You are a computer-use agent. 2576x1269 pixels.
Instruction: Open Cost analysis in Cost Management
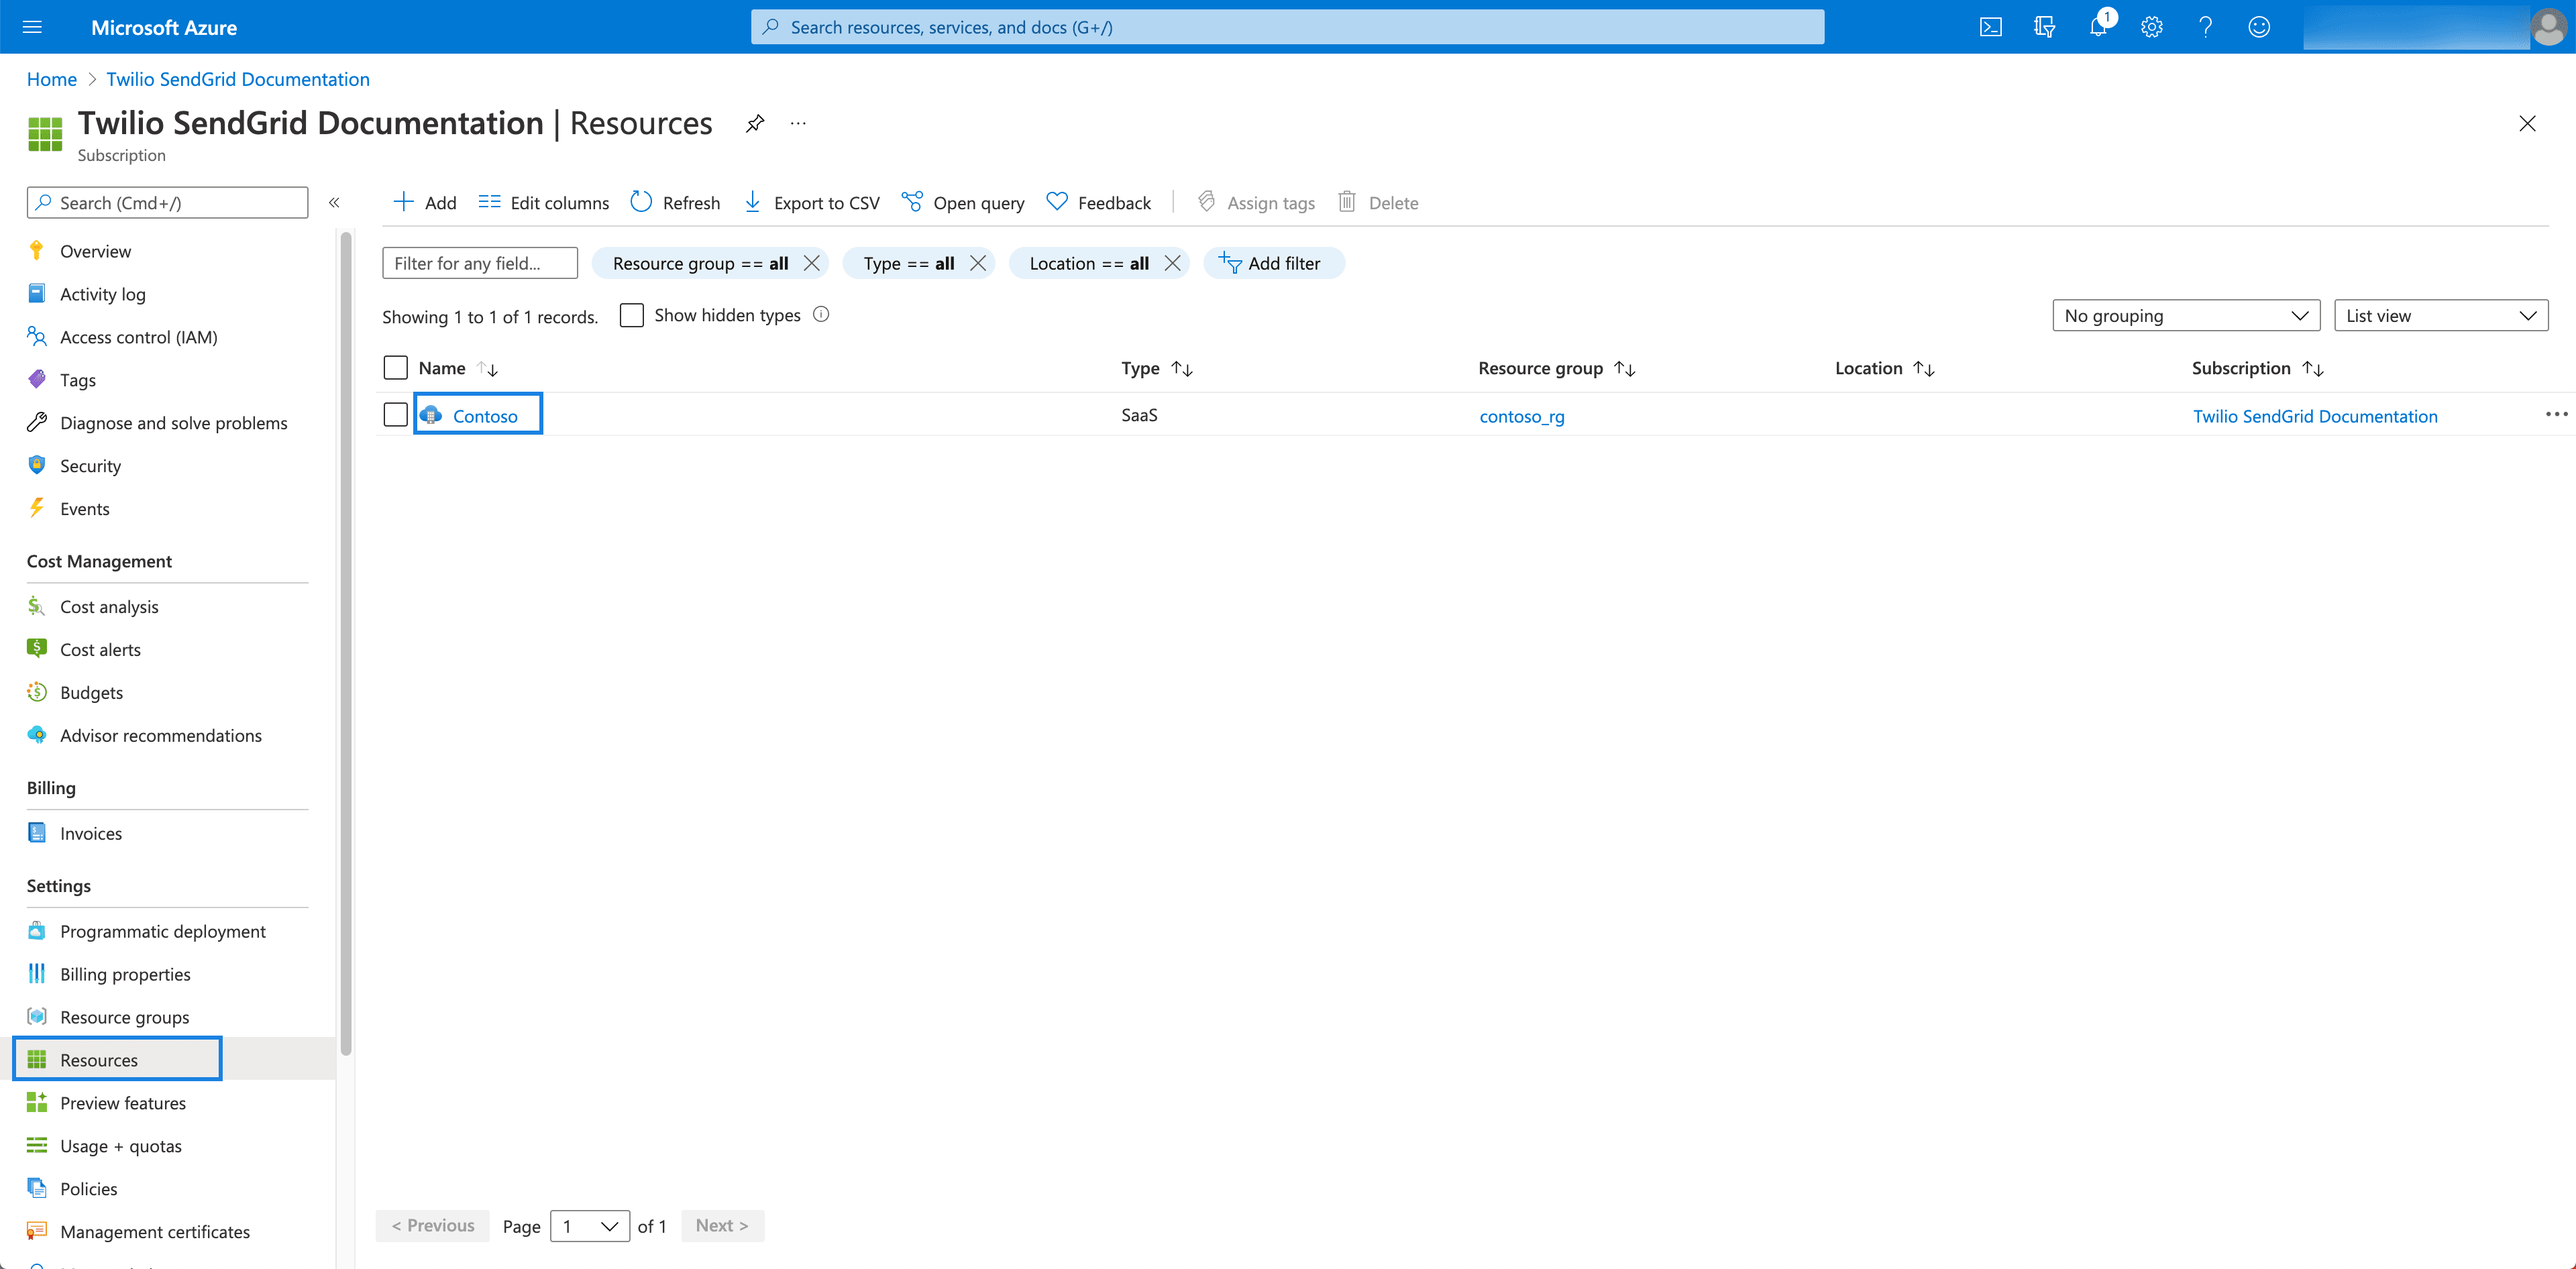point(108,606)
